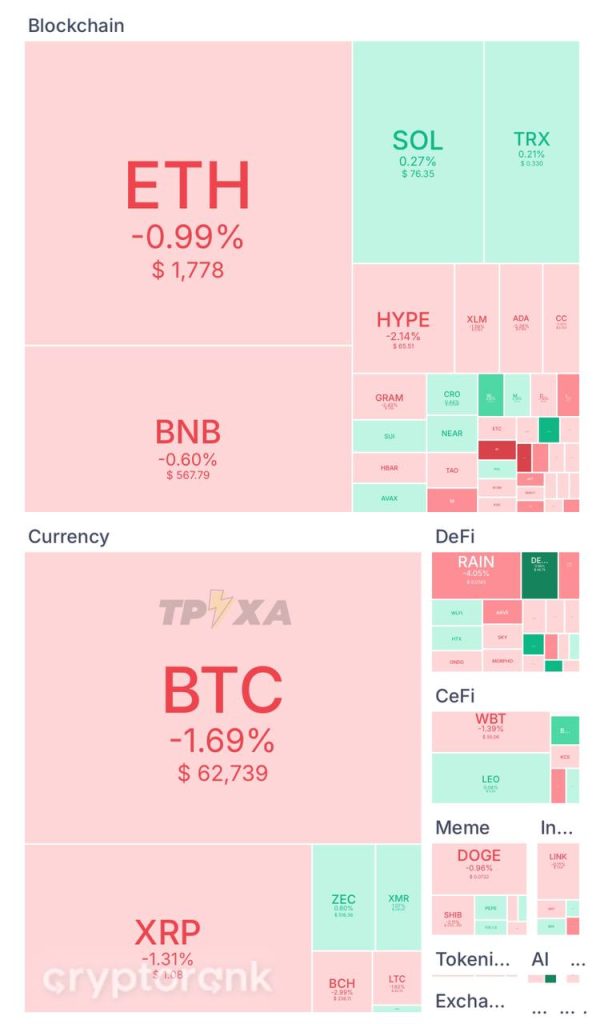
Task: Click the TPXA watermark logo
Action: 225,609
